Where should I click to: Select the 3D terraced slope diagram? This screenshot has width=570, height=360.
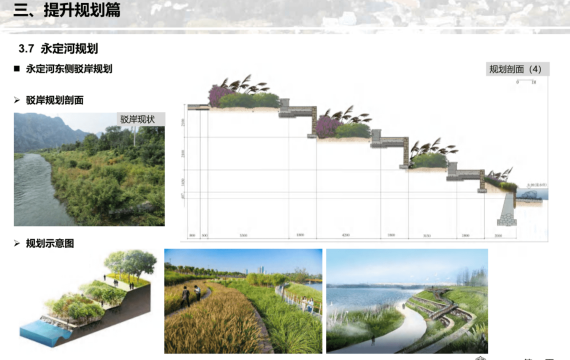point(87,298)
